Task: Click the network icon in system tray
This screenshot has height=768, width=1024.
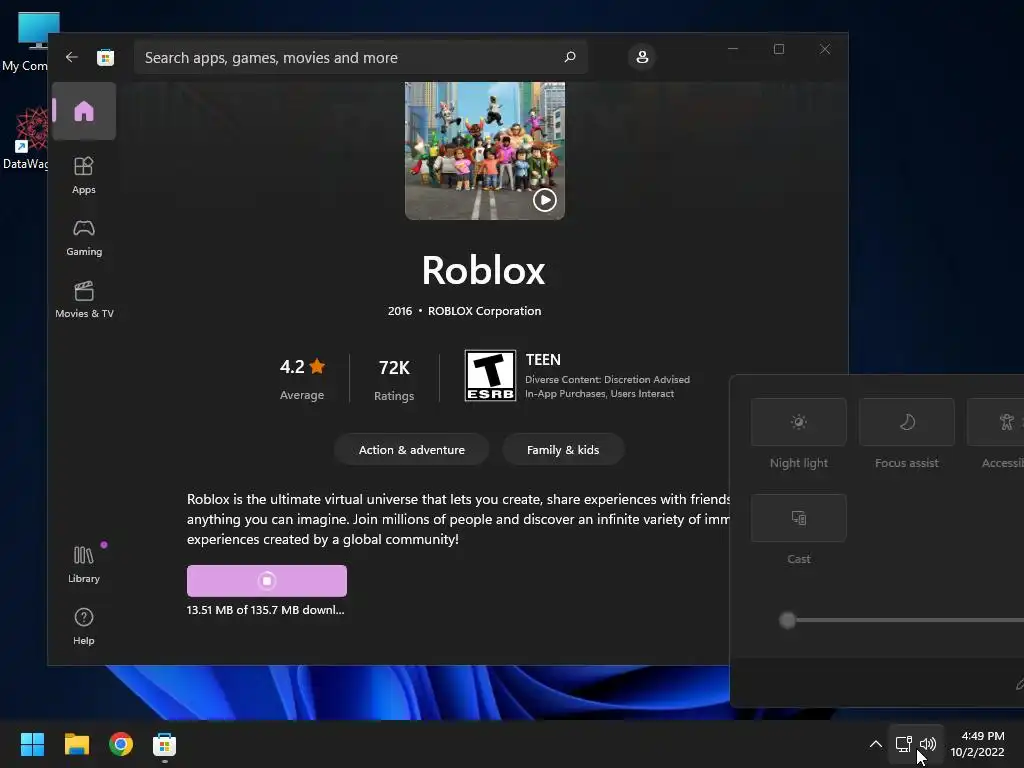Action: tap(903, 744)
